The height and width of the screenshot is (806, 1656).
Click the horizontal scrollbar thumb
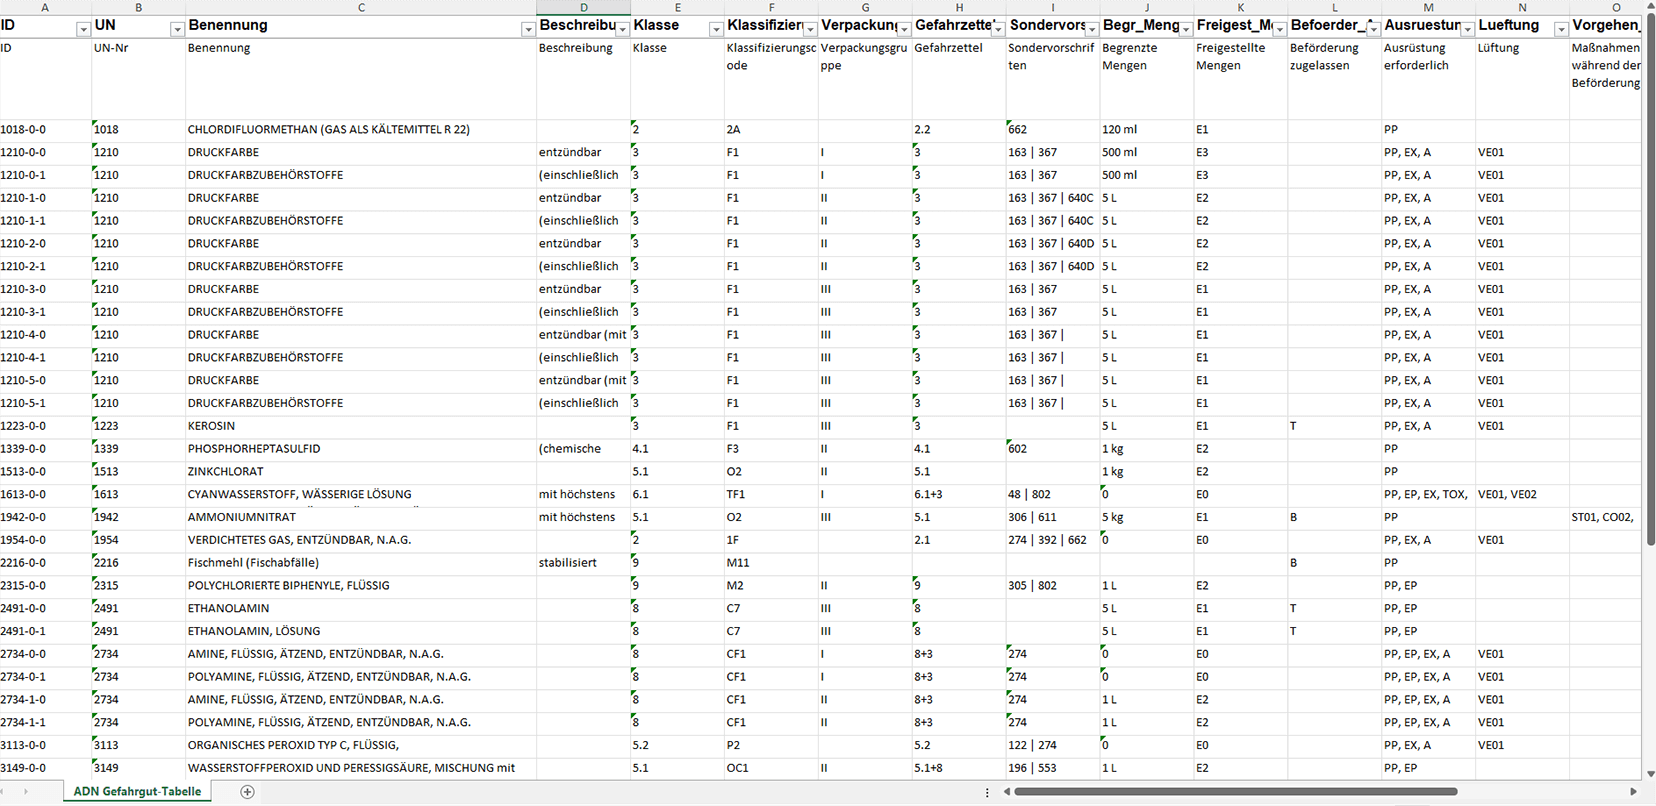pyautogui.click(x=1236, y=792)
